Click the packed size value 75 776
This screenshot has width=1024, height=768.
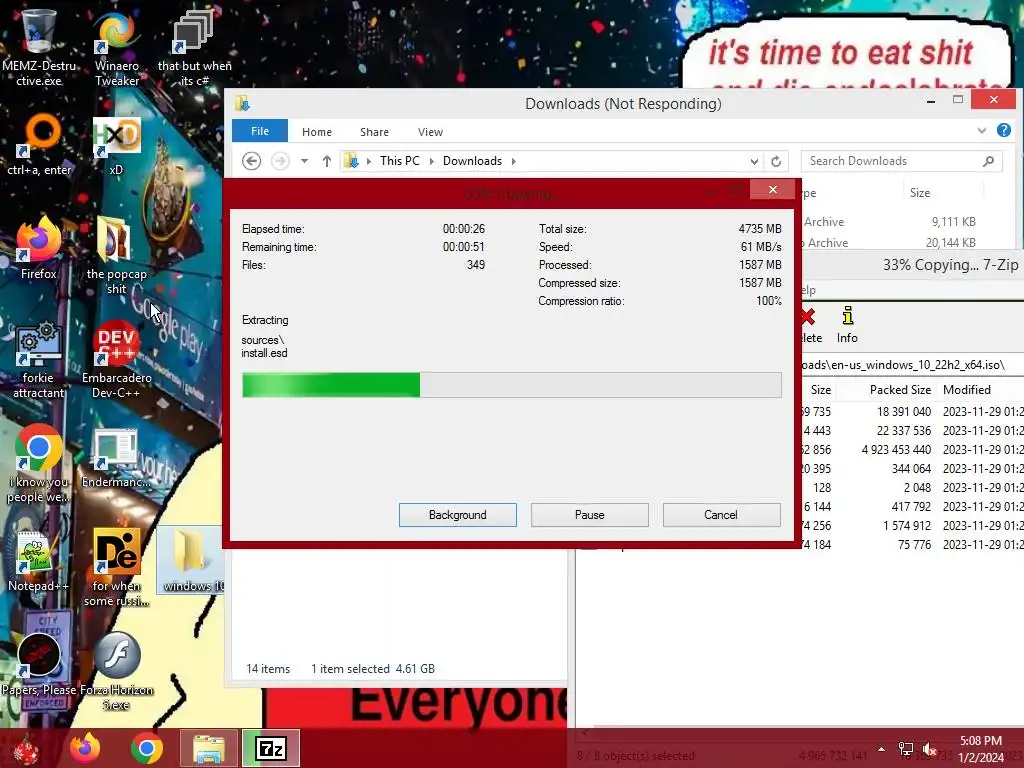click(914, 545)
